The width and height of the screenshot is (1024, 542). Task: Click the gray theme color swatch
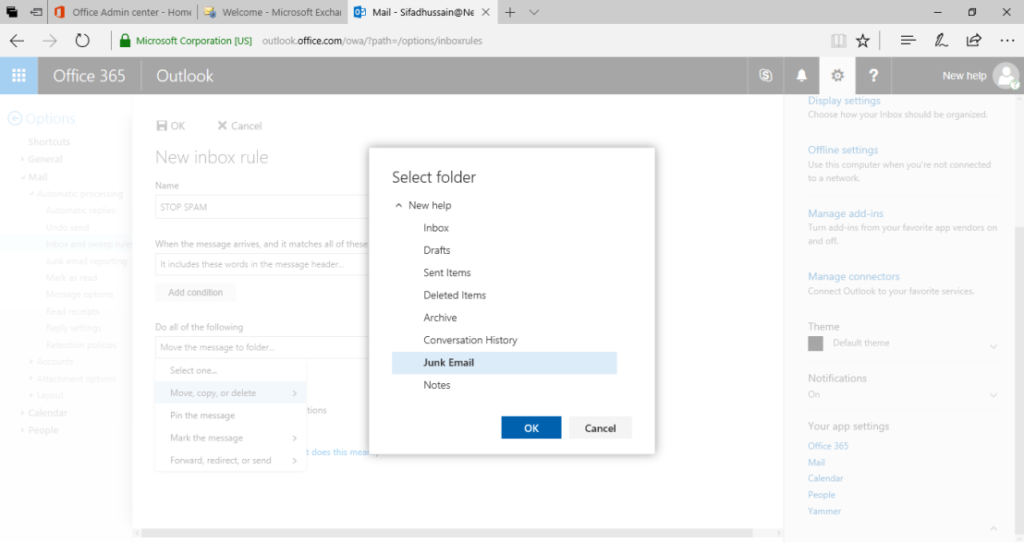[x=816, y=343]
